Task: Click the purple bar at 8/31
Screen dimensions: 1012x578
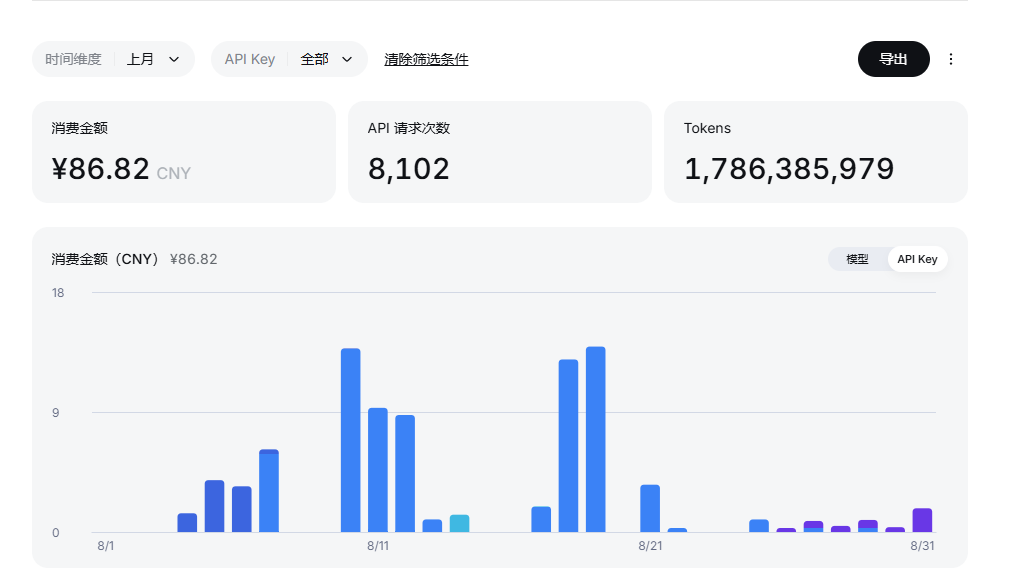Action: (922, 521)
